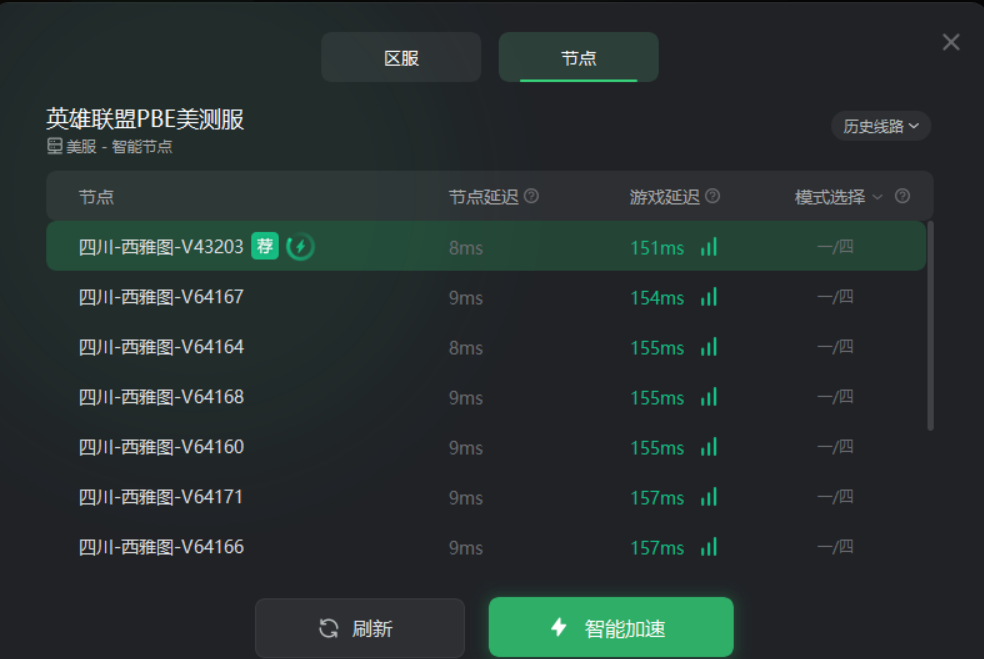This screenshot has height=659, width=984.
Task: Click the help icon after 模式选择
Action: pyautogui.click(x=902, y=196)
